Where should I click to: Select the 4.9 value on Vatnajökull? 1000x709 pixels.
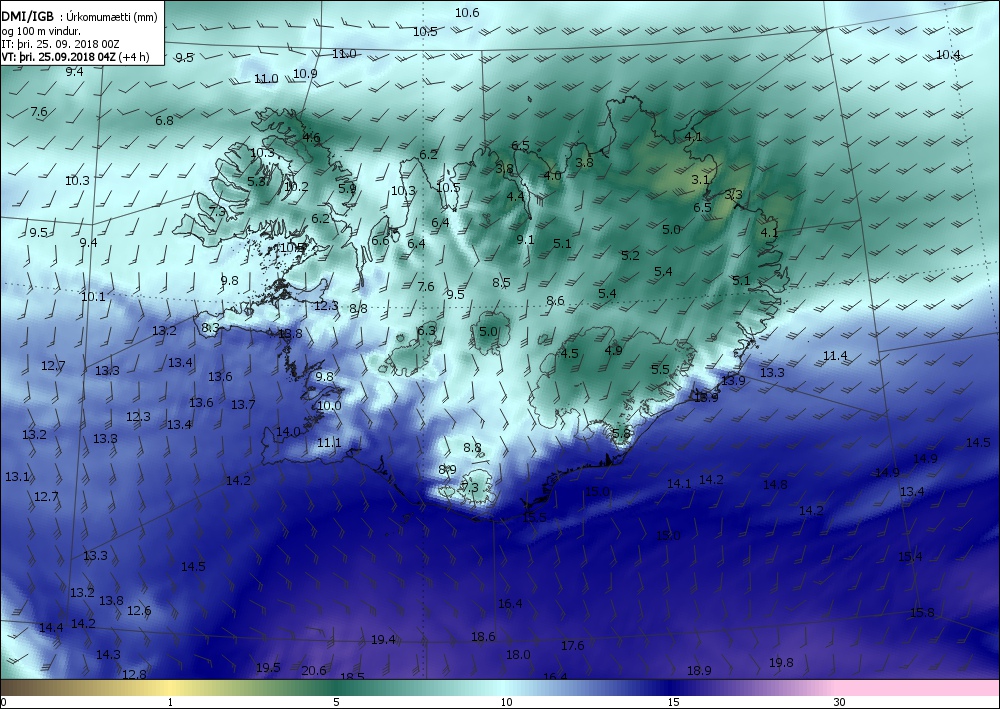tap(614, 349)
